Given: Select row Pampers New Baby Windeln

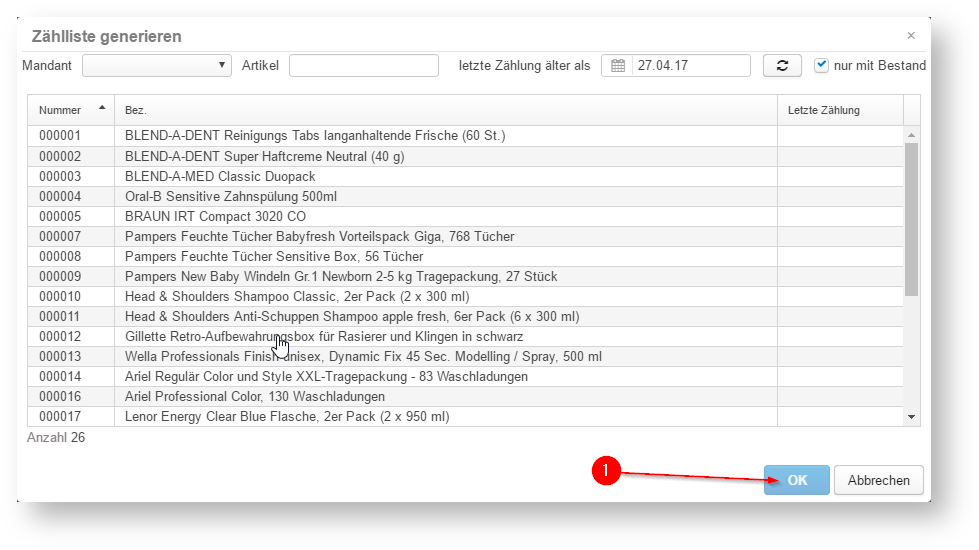Looking at the screenshot, I should (x=465, y=276).
